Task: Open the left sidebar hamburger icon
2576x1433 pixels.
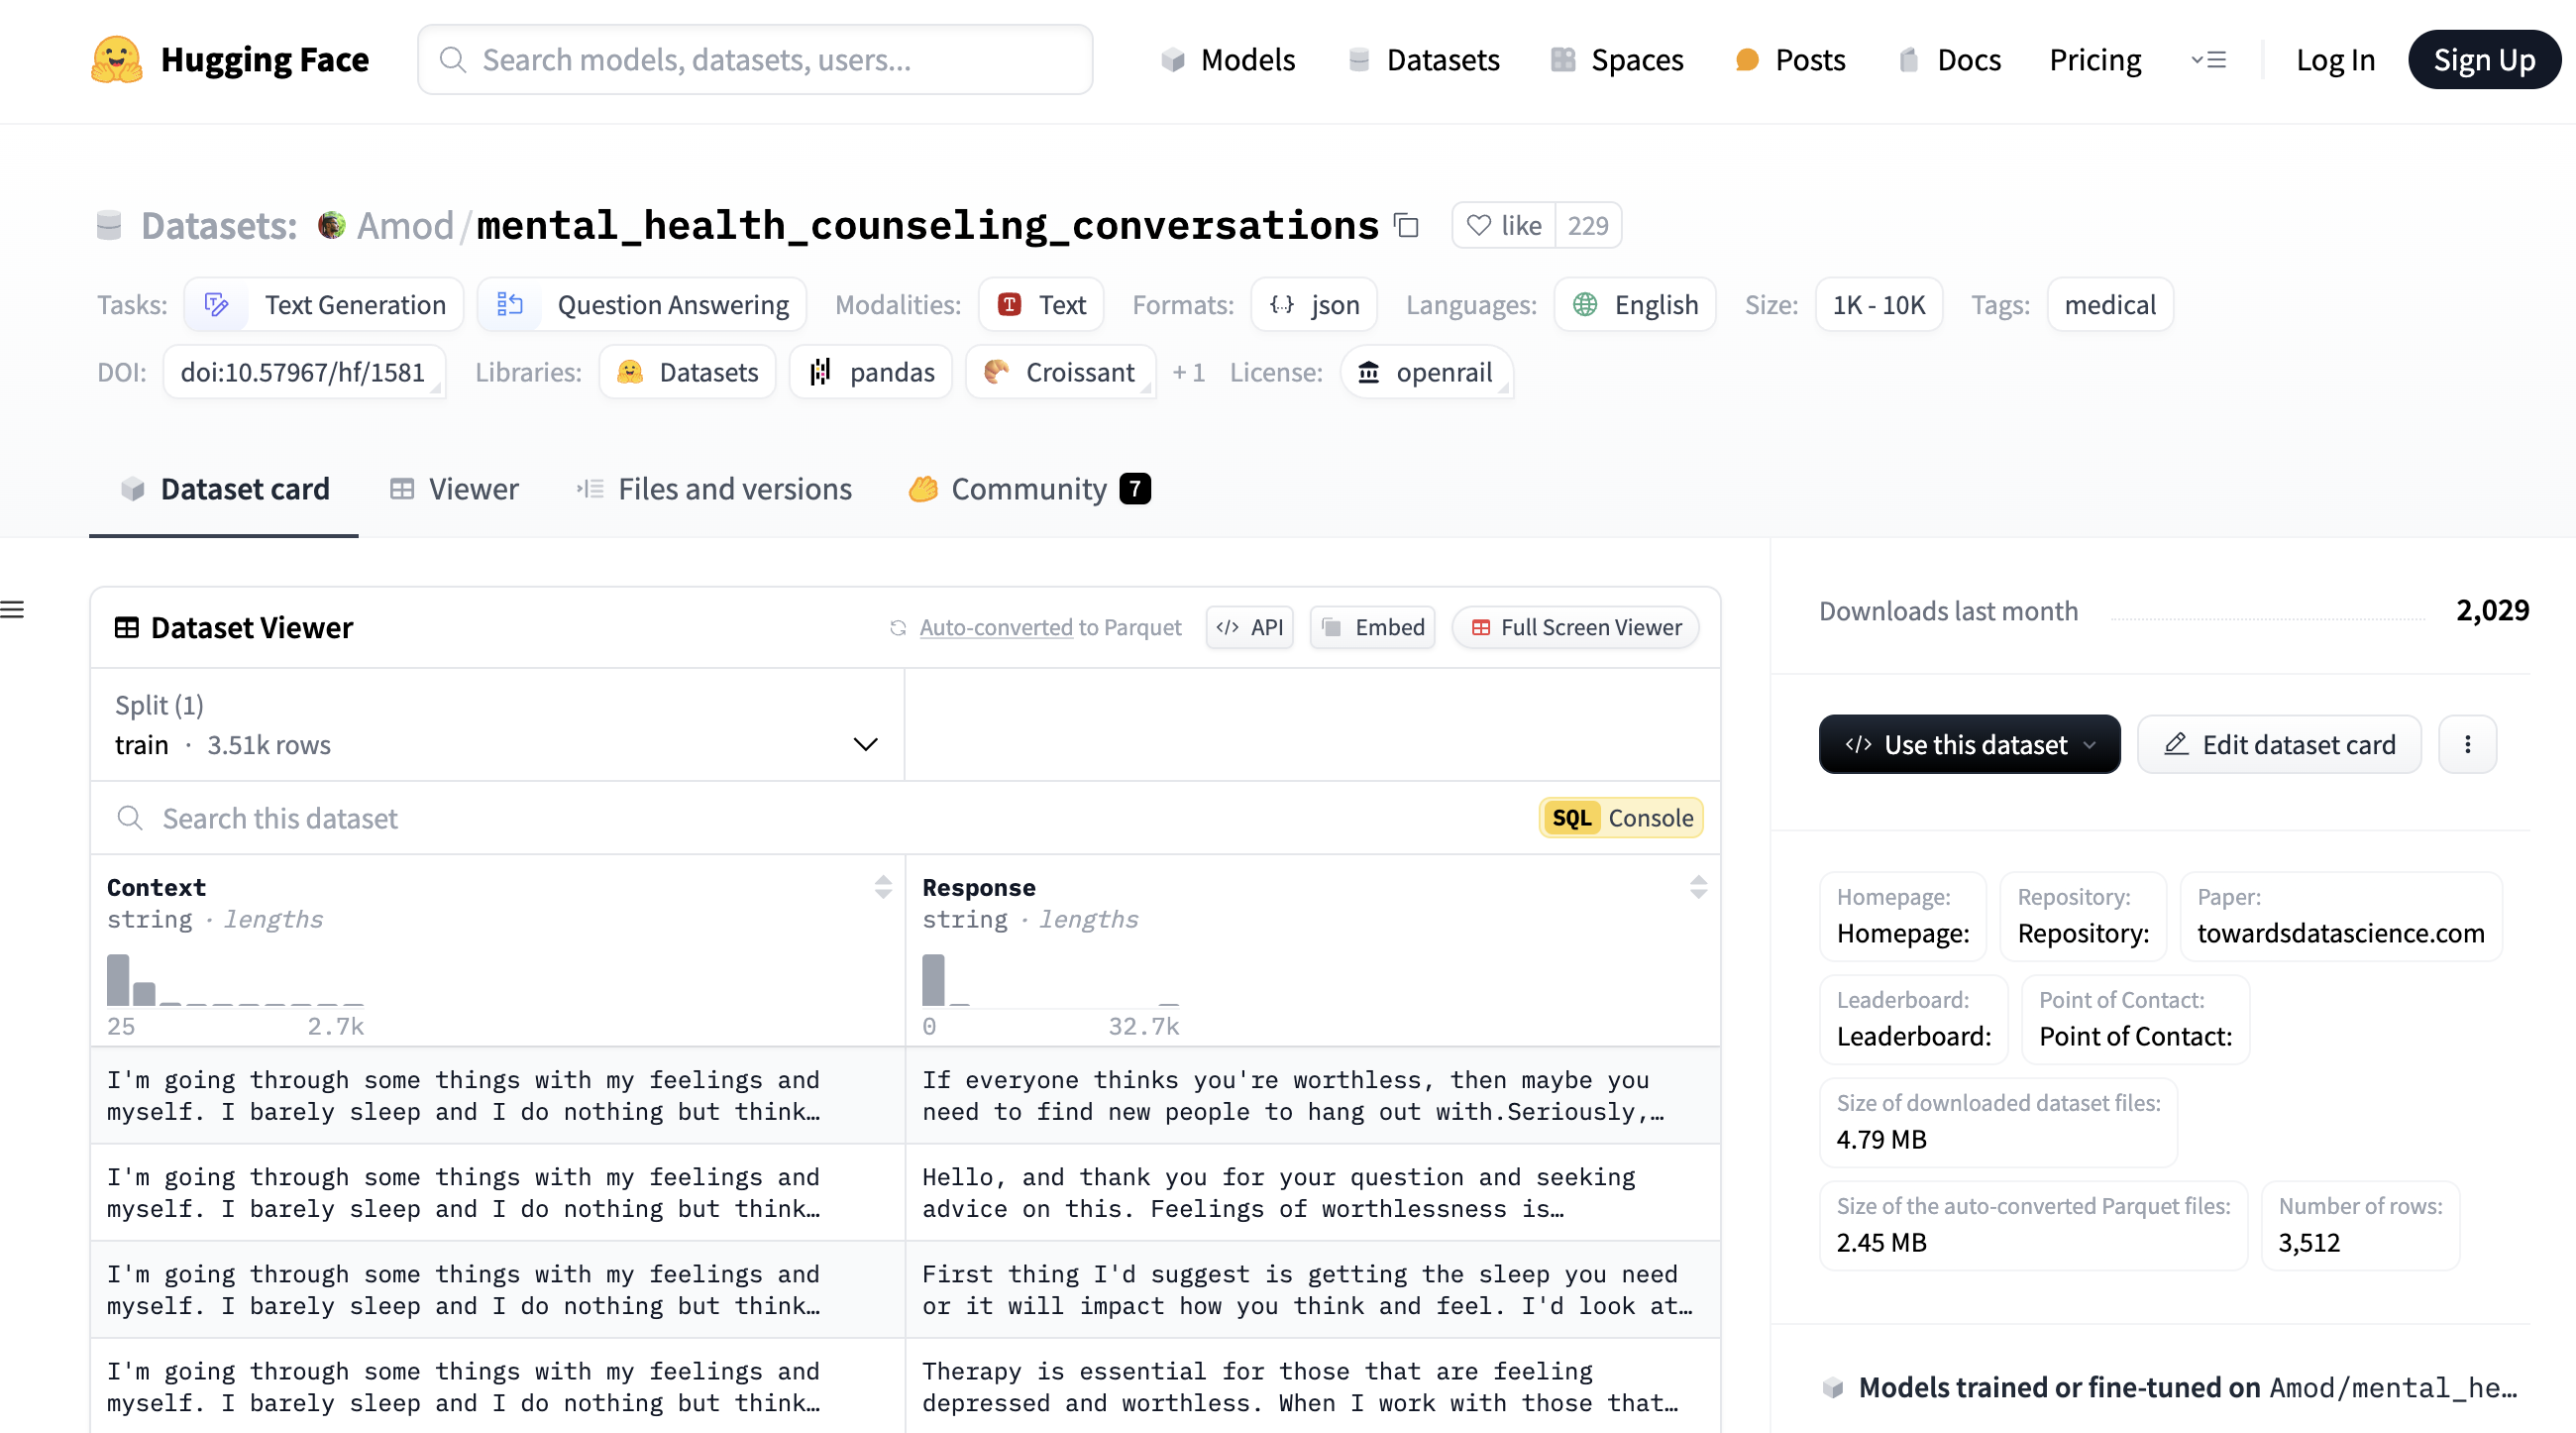Action: click(x=12, y=610)
